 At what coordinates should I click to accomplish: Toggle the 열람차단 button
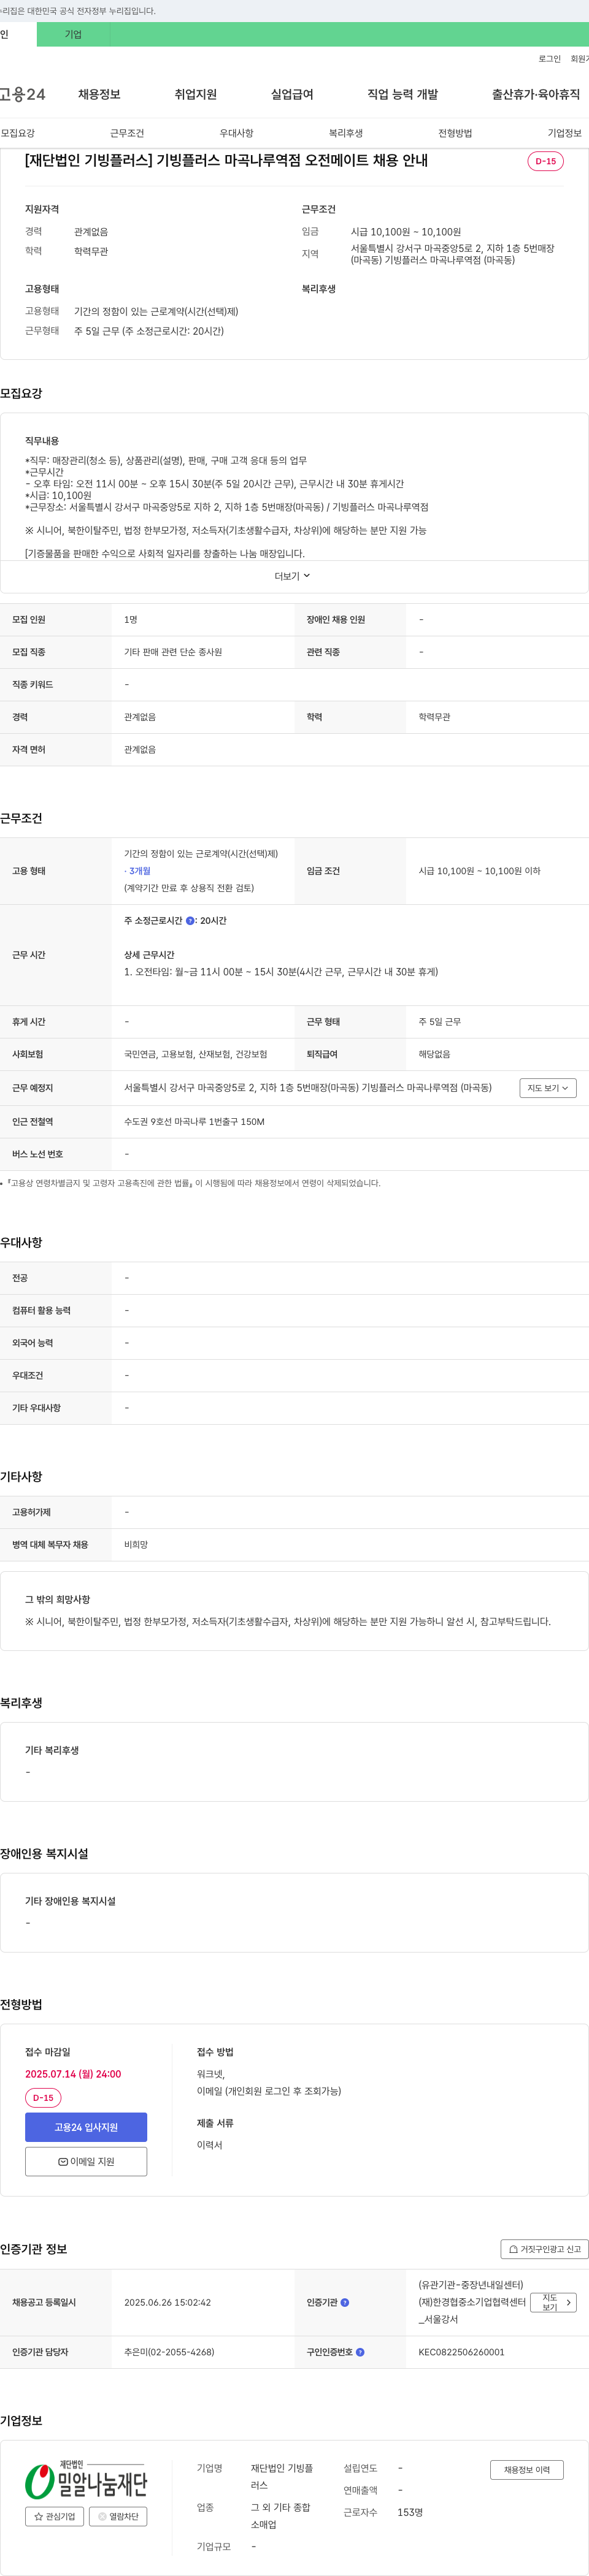(x=118, y=2516)
